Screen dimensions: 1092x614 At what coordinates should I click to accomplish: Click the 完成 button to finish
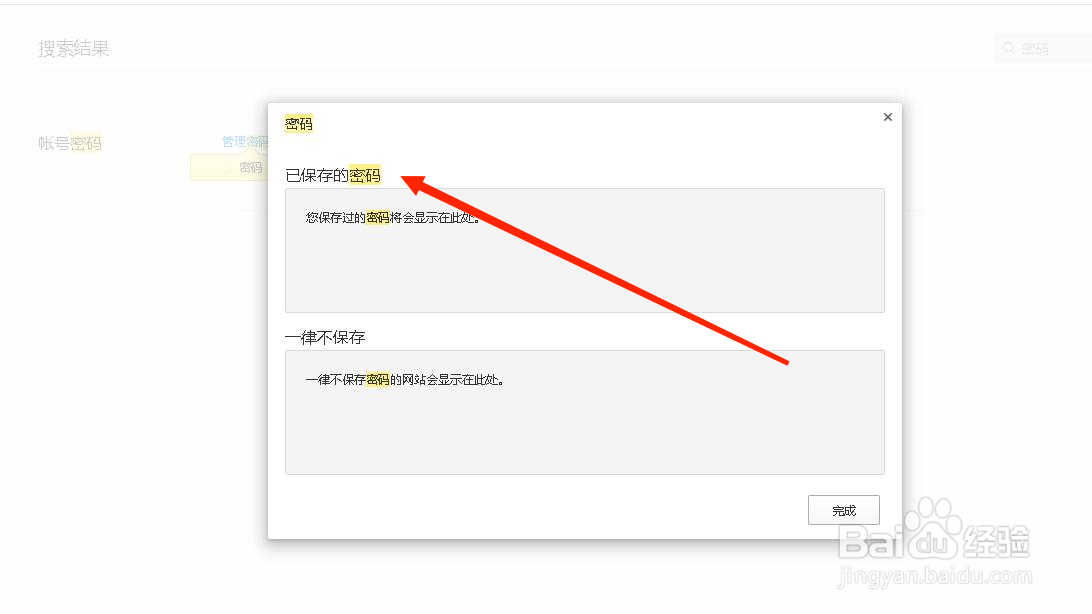click(843, 510)
